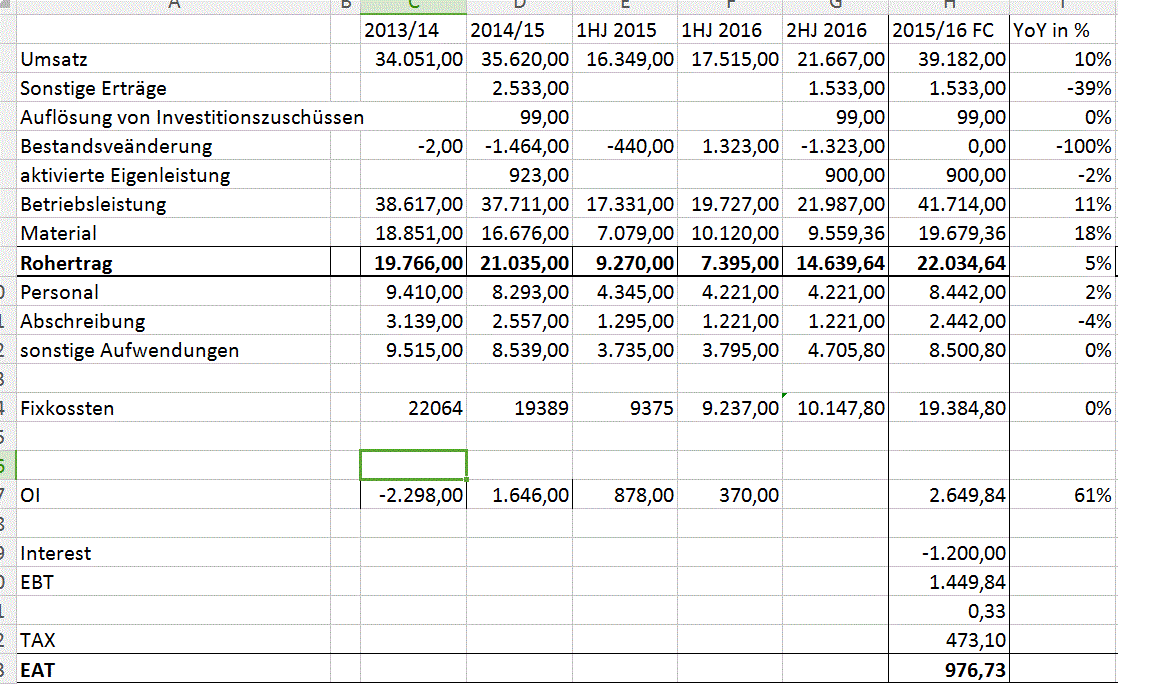Click the cell showing 39.182,00

948,59
